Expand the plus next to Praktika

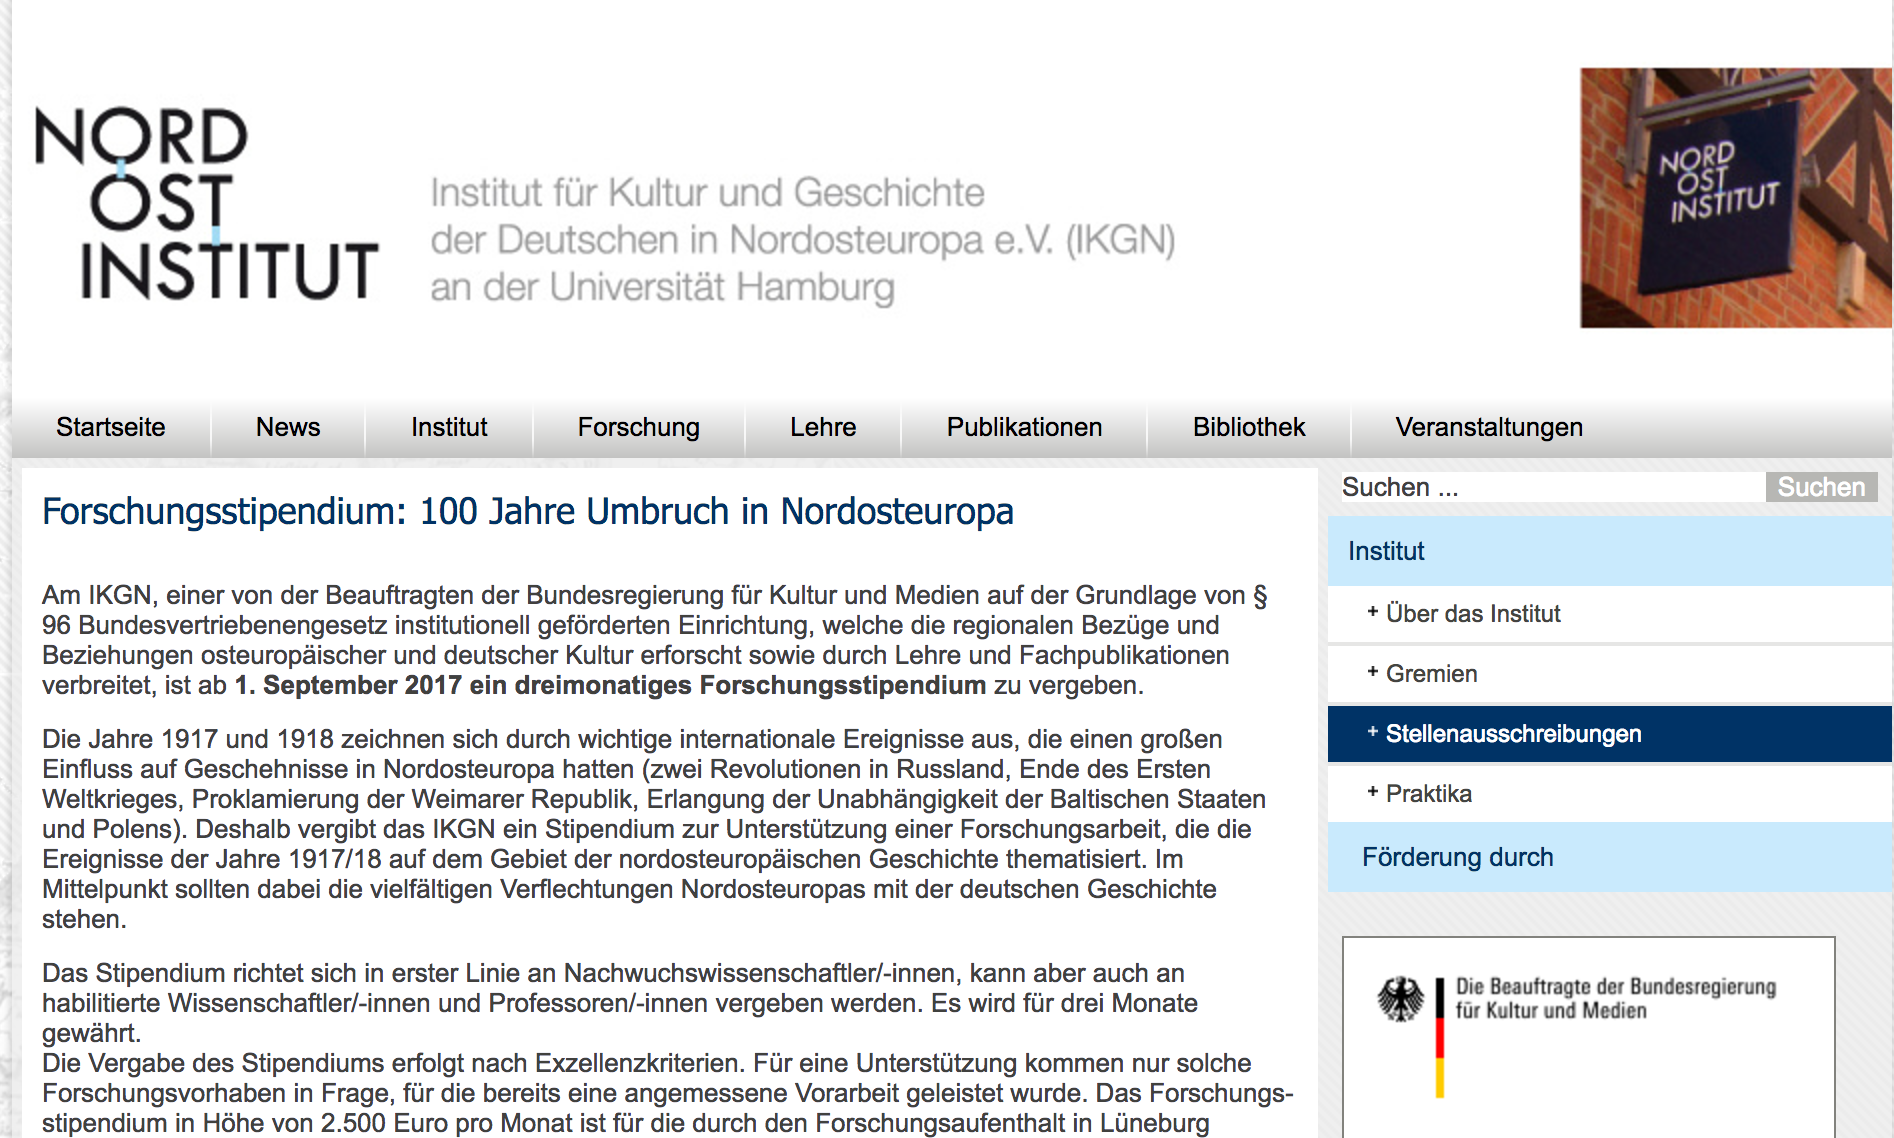click(x=1373, y=792)
